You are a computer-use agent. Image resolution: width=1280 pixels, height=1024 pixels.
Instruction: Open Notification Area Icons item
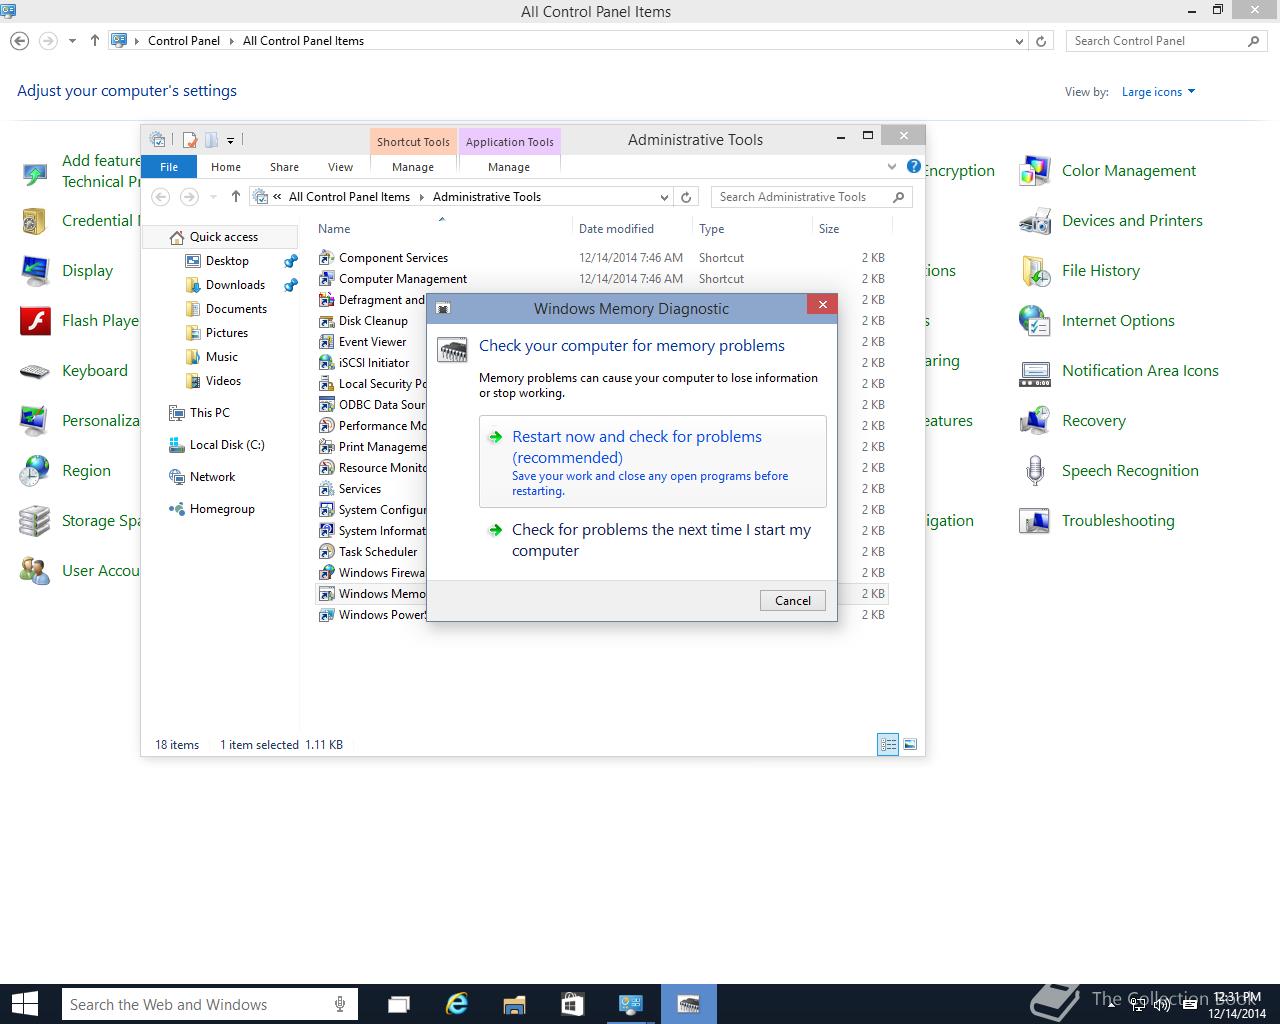[x=1140, y=371]
